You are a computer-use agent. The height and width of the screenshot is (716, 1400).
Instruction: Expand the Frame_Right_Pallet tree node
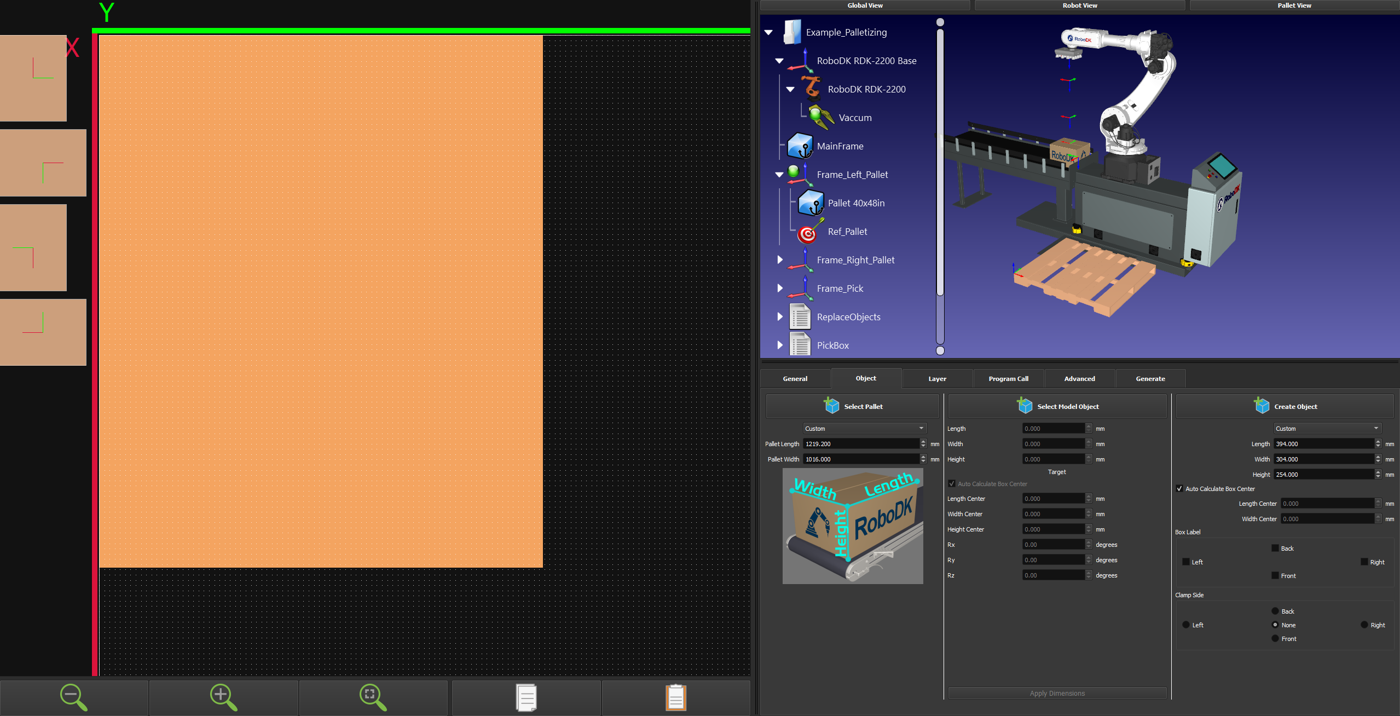pyautogui.click(x=780, y=260)
